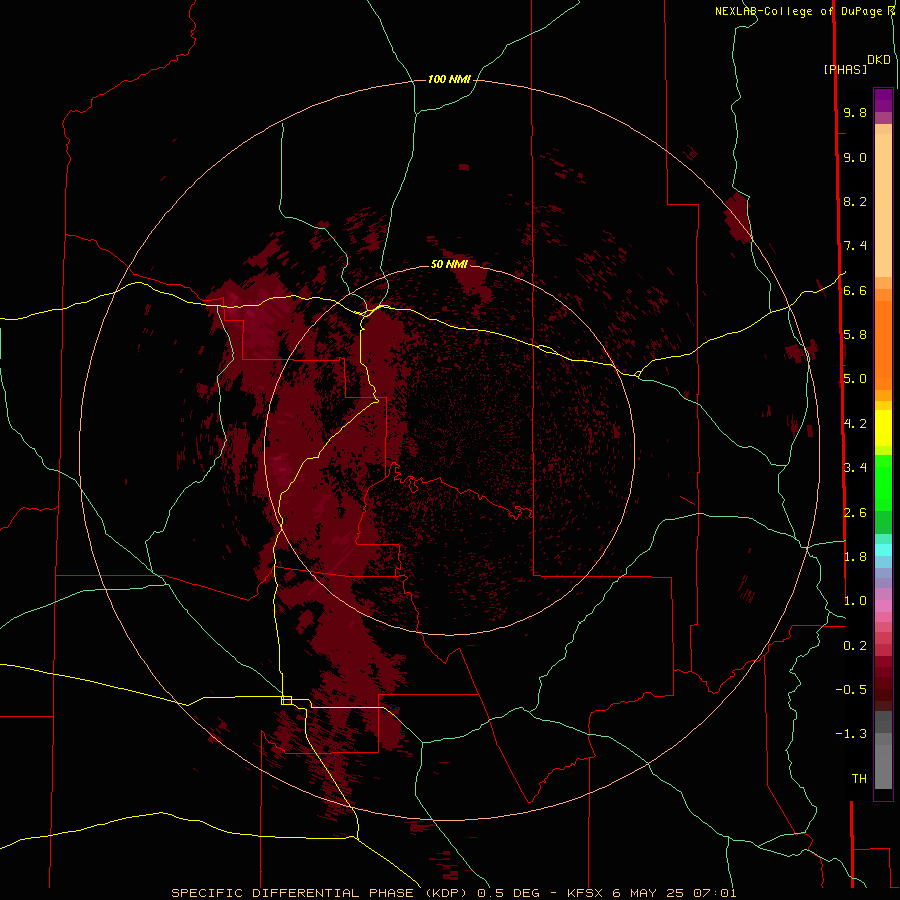Viewport: 900px width, 900px height.
Task: Click the Specific Differential Phase KFSX caption
Action: click(x=453, y=893)
